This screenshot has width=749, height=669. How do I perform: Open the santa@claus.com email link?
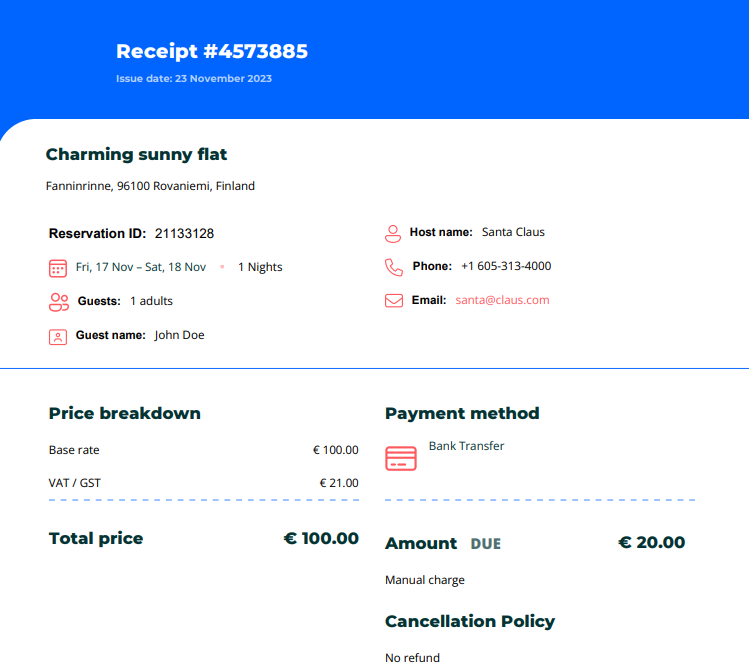point(502,300)
